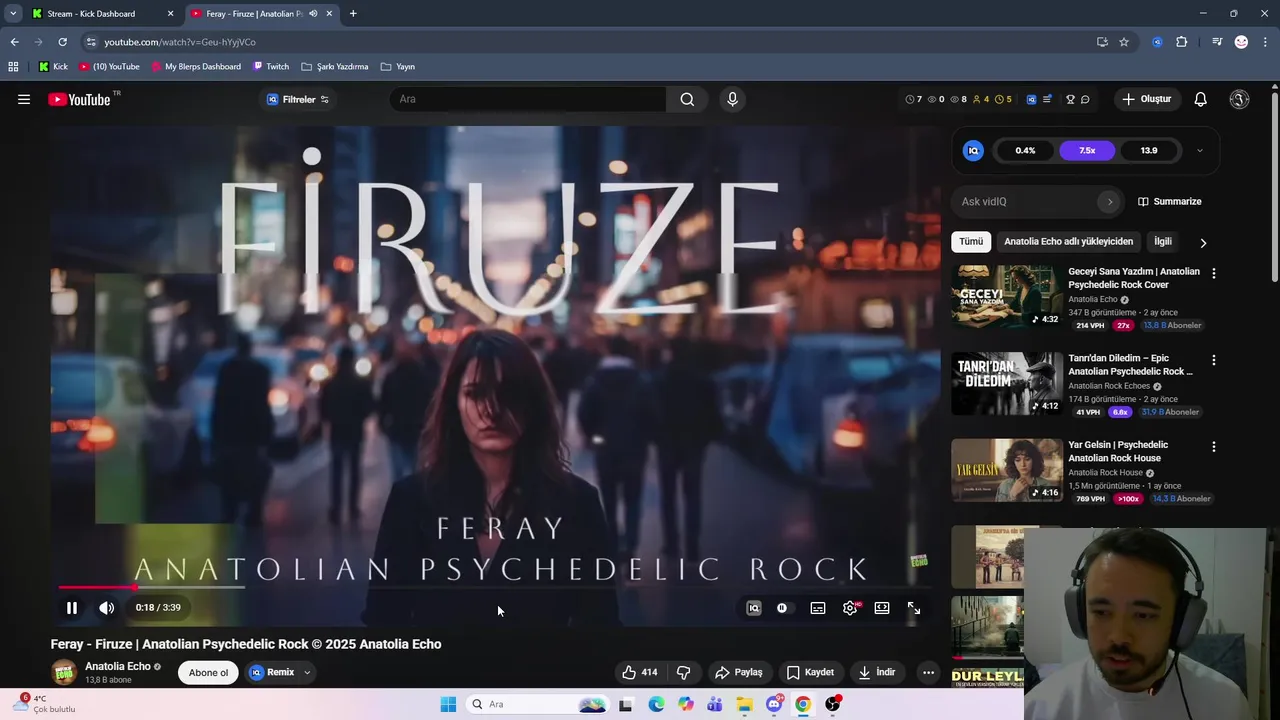Like the video with the thumbs-up 414 button
The height and width of the screenshot is (720, 1280).
coord(639,672)
